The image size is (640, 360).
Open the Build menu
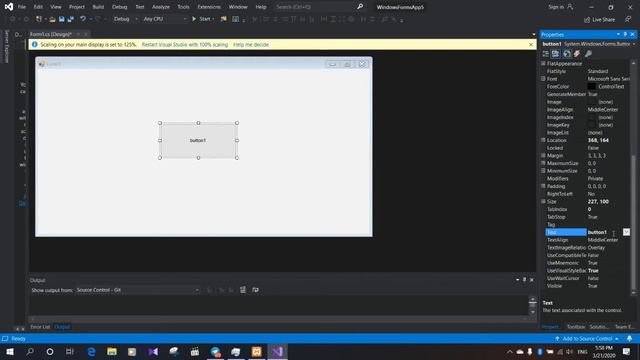point(98,7)
